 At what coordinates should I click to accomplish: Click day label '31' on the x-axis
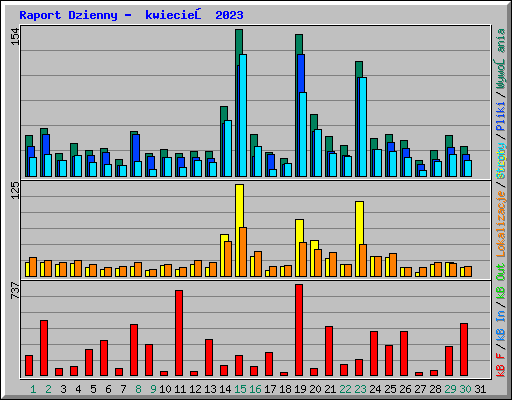480,389
